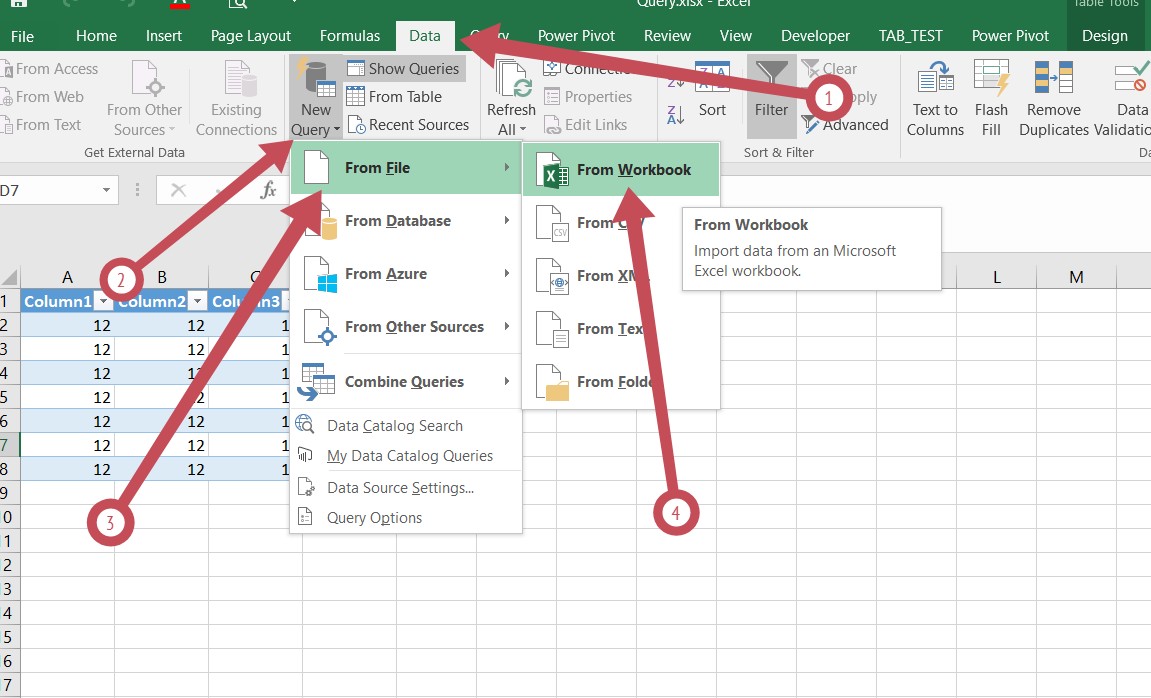The height and width of the screenshot is (698, 1151).
Task: Go to the Page Layout tab
Action: point(251,36)
